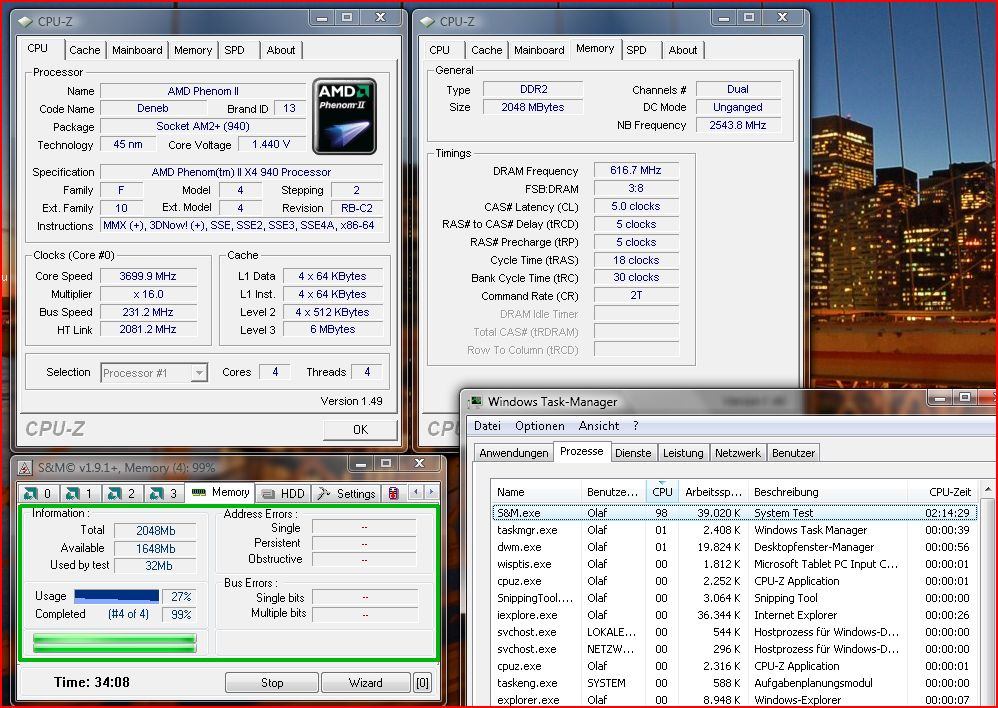Click the Wizard button in S&M
Screen dimensions: 998x708
365,683
